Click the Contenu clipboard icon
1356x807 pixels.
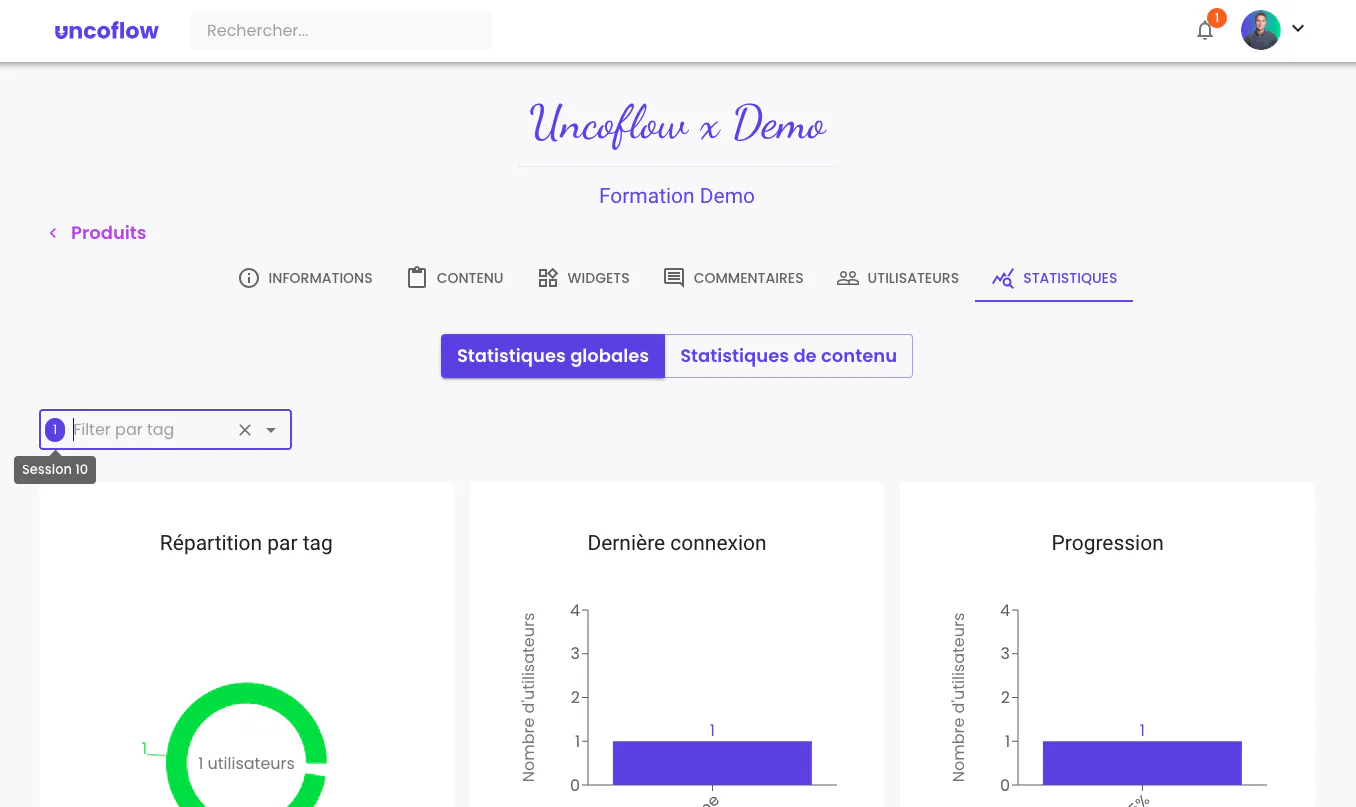click(417, 278)
